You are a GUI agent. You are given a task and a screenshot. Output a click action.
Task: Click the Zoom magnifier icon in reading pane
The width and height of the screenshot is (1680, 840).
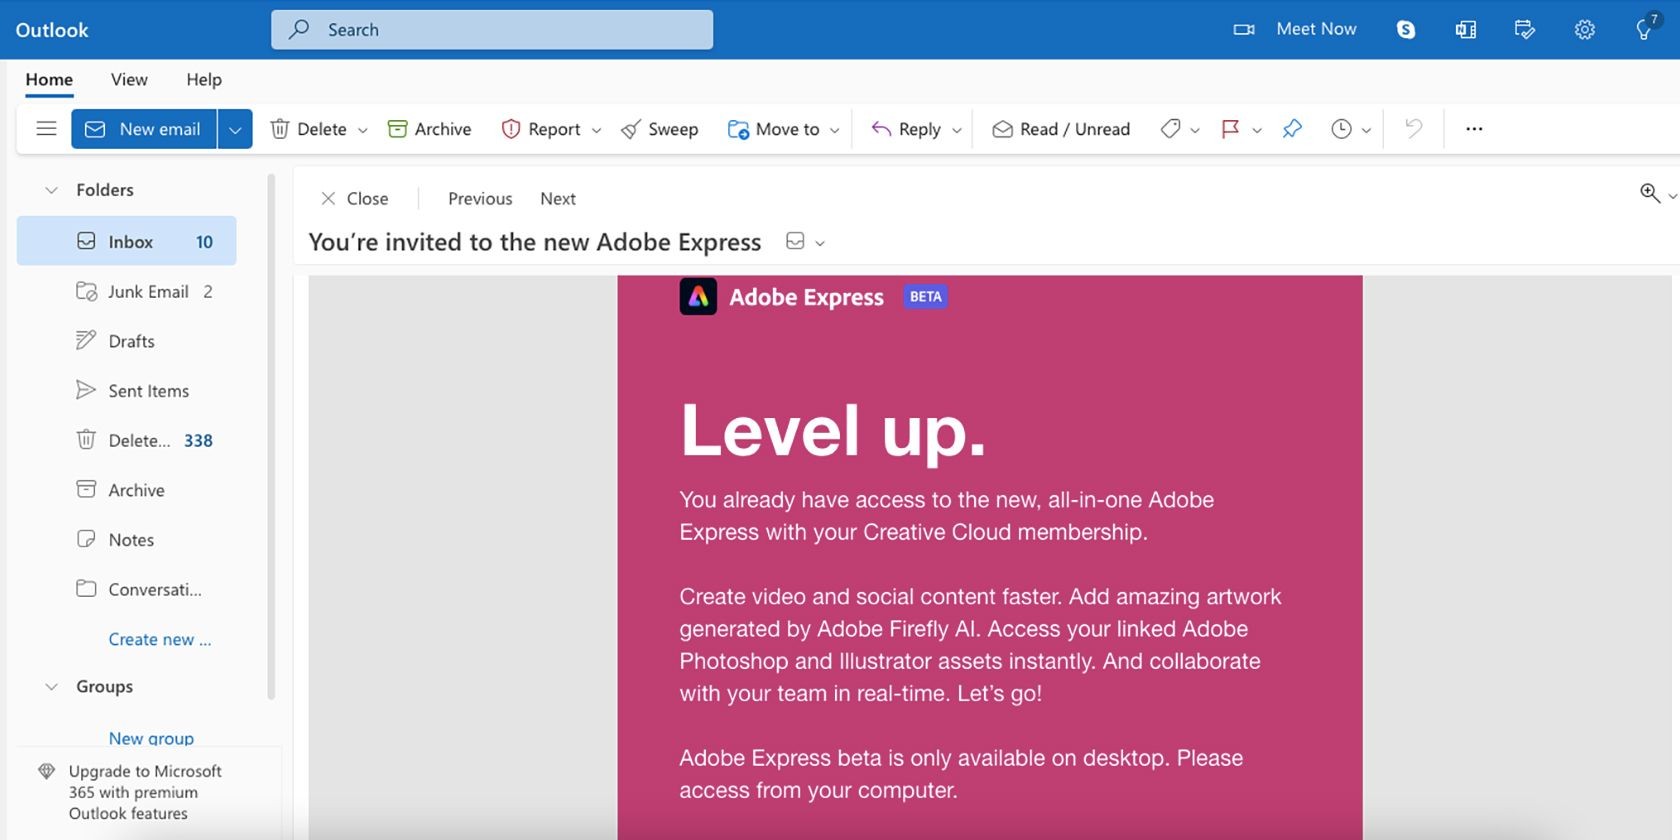pyautogui.click(x=1650, y=193)
